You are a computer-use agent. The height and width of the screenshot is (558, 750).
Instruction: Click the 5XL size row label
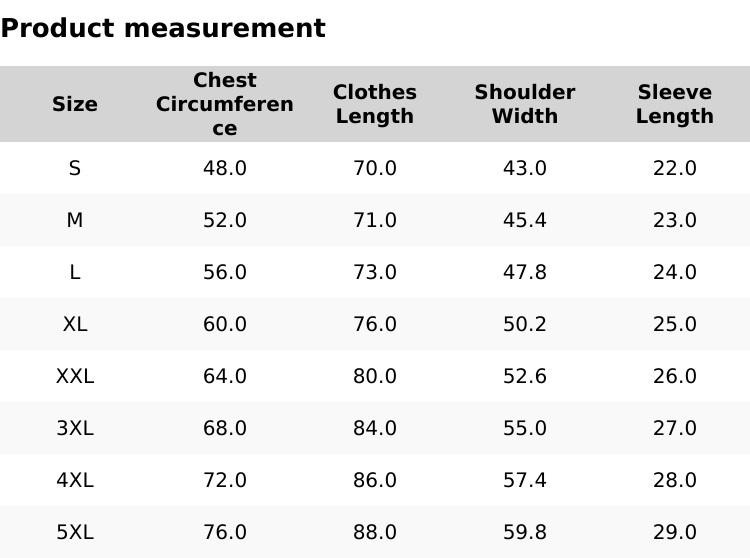tap(75, 532)
